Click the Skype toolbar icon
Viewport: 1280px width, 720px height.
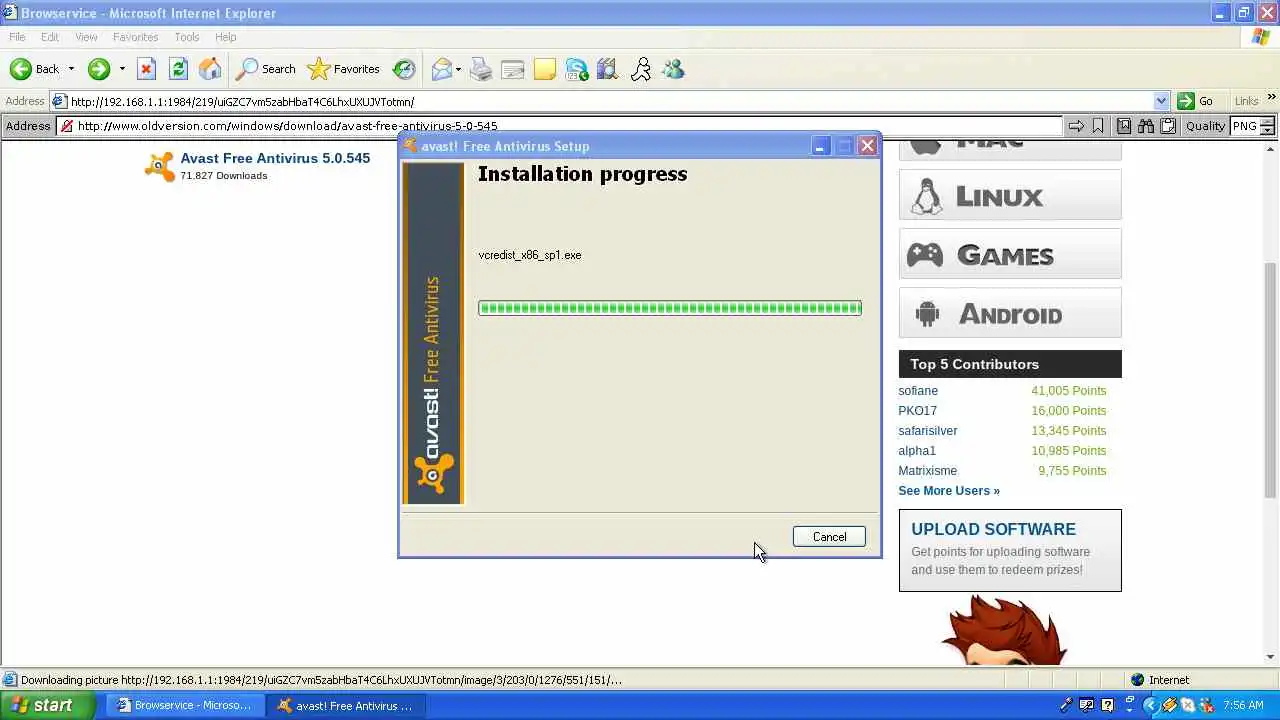[x=577, y=69]
